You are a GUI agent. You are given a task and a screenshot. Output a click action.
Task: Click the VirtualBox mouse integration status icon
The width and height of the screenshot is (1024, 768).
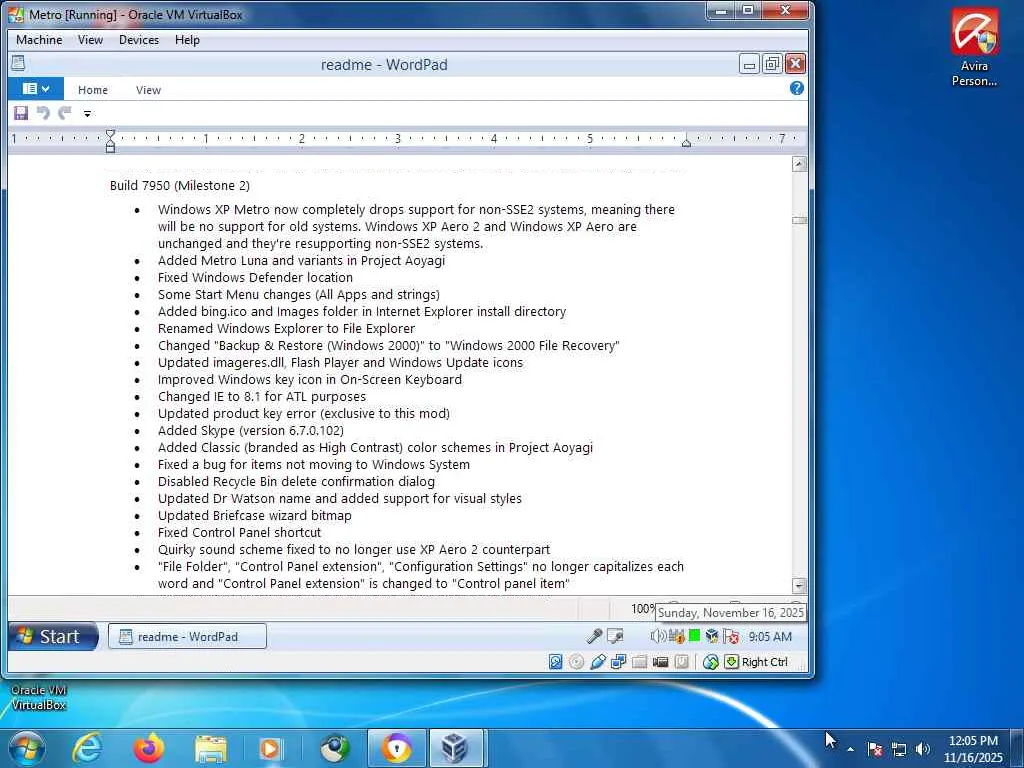click(711, 662)
